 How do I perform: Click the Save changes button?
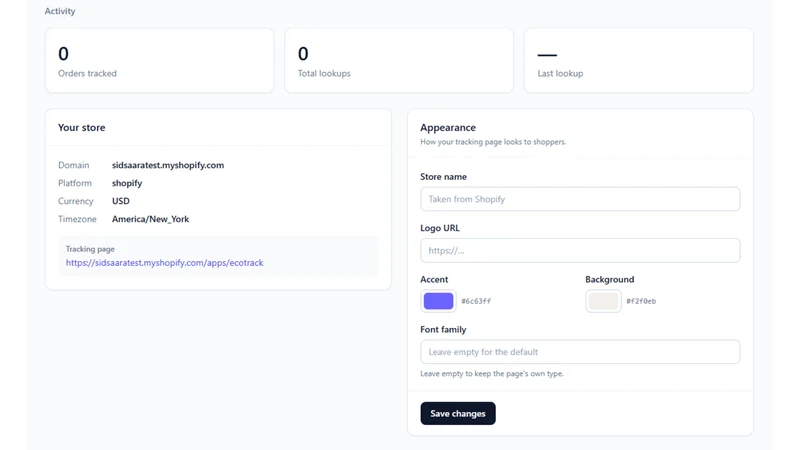[x=458, y=413]
